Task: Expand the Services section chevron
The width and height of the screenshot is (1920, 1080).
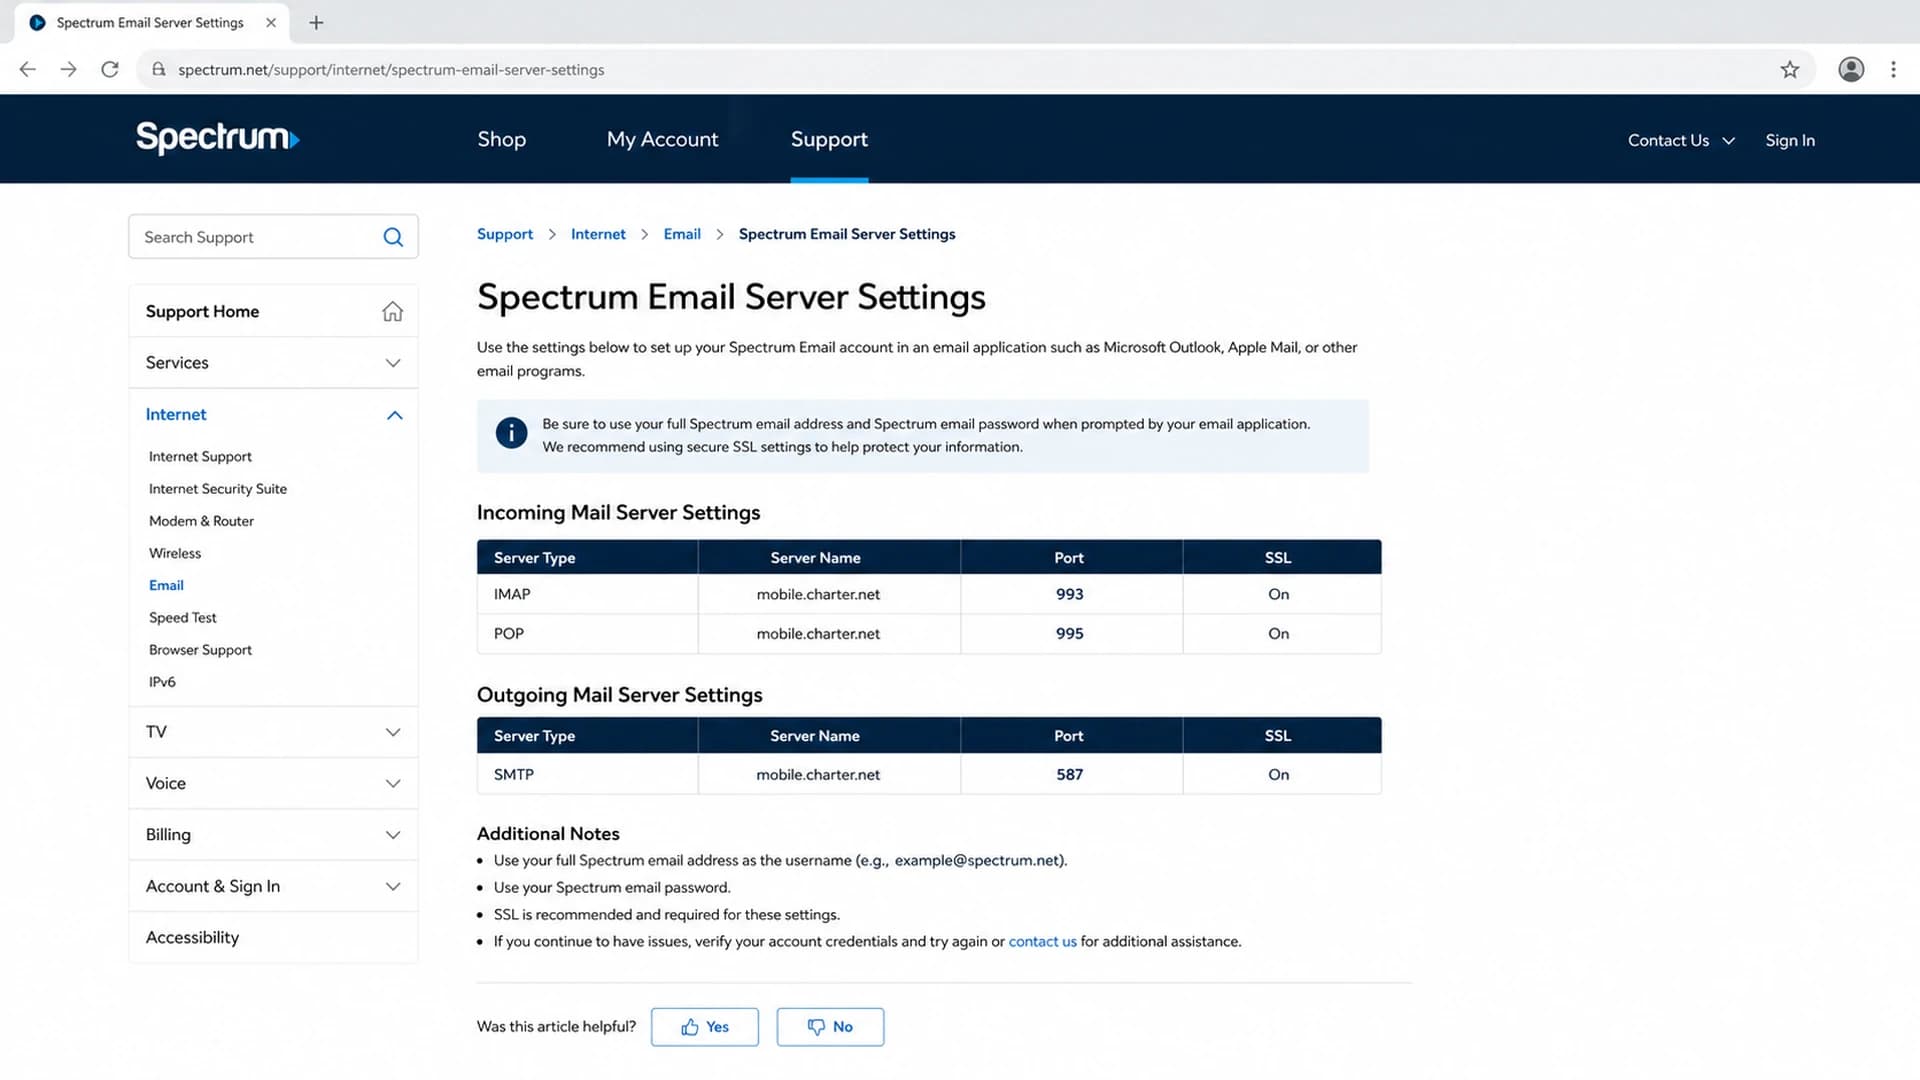Action: point(393,363)
